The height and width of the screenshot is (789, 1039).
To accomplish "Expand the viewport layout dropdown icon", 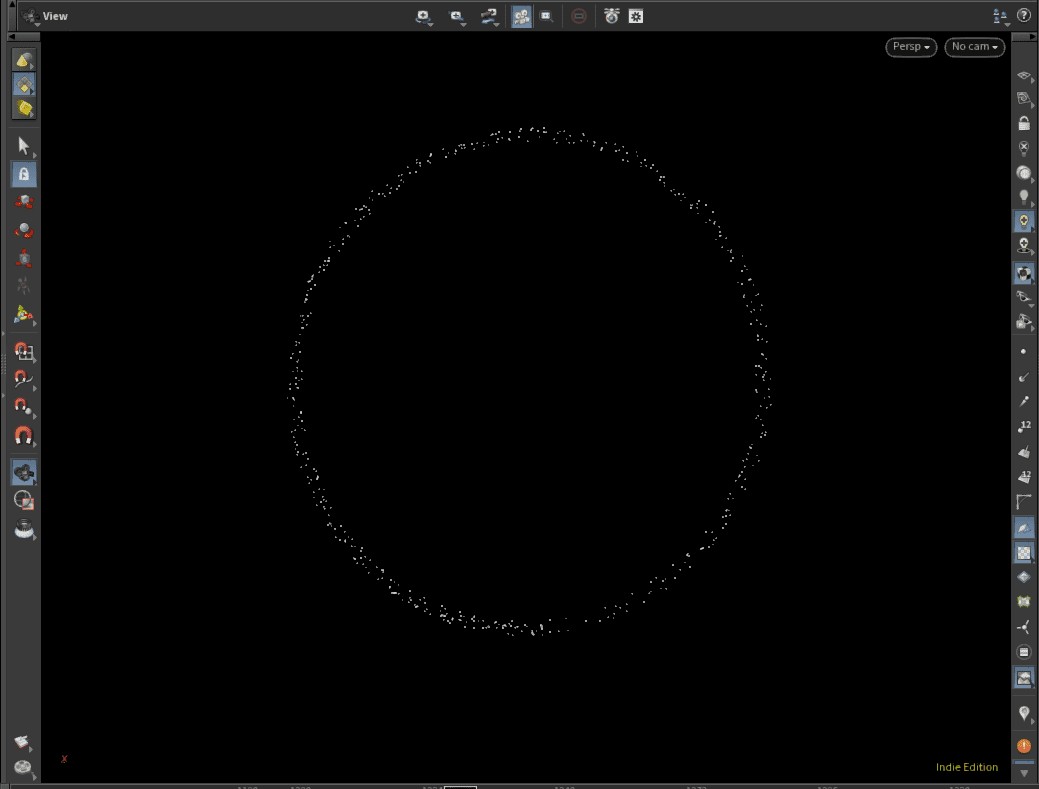I will 1000,16.
